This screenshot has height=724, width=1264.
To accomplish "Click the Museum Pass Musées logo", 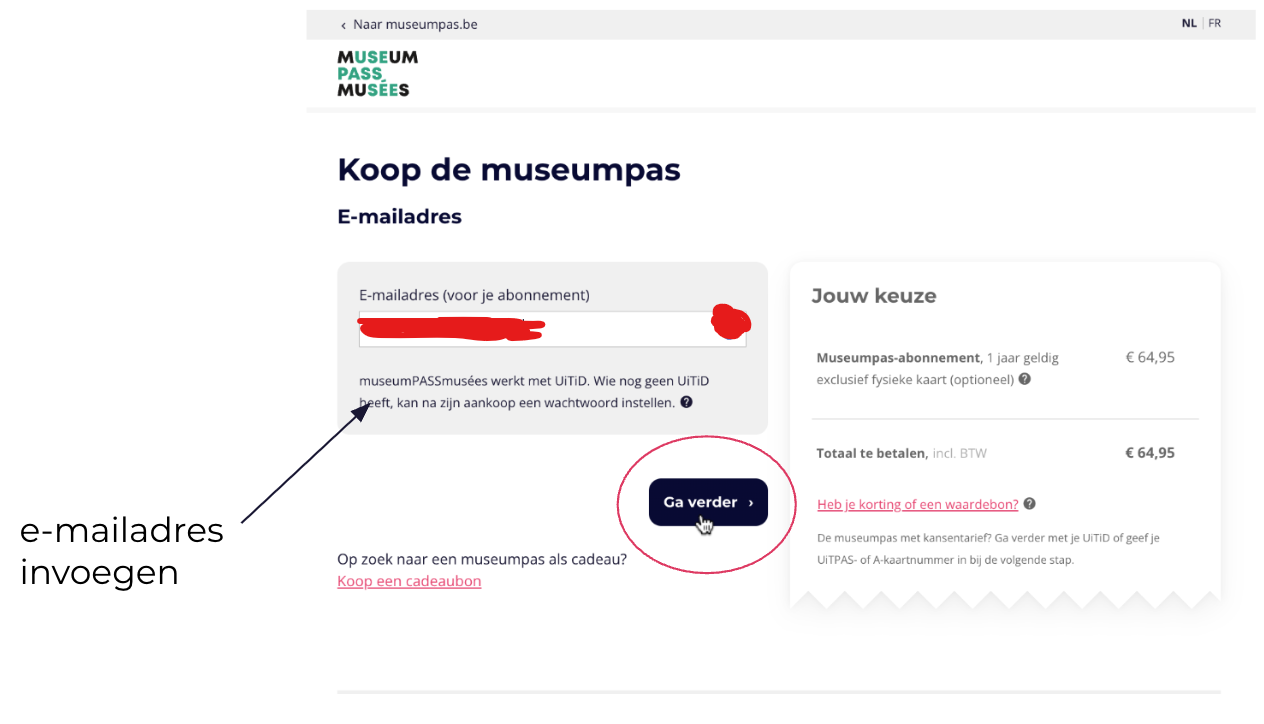I will pos(378,73).
